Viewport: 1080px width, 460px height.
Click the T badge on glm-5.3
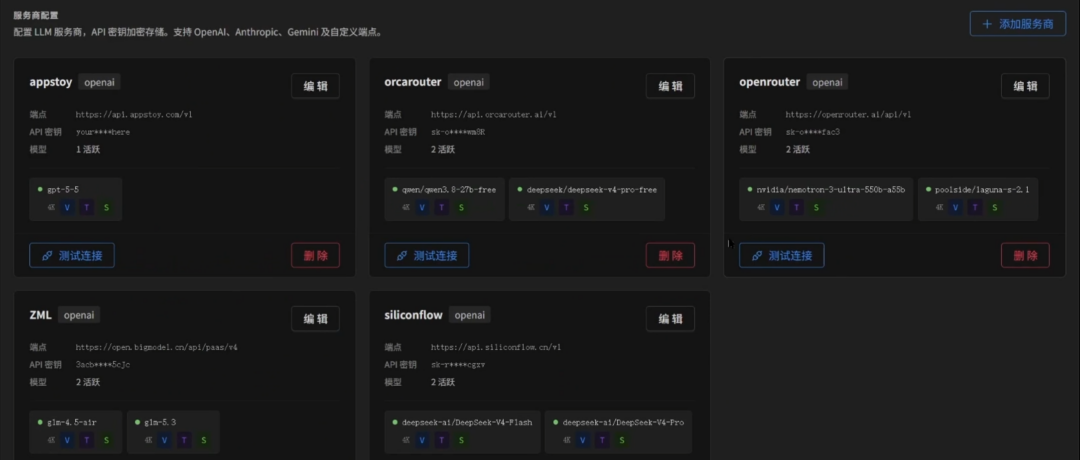[x=184, y=440]
